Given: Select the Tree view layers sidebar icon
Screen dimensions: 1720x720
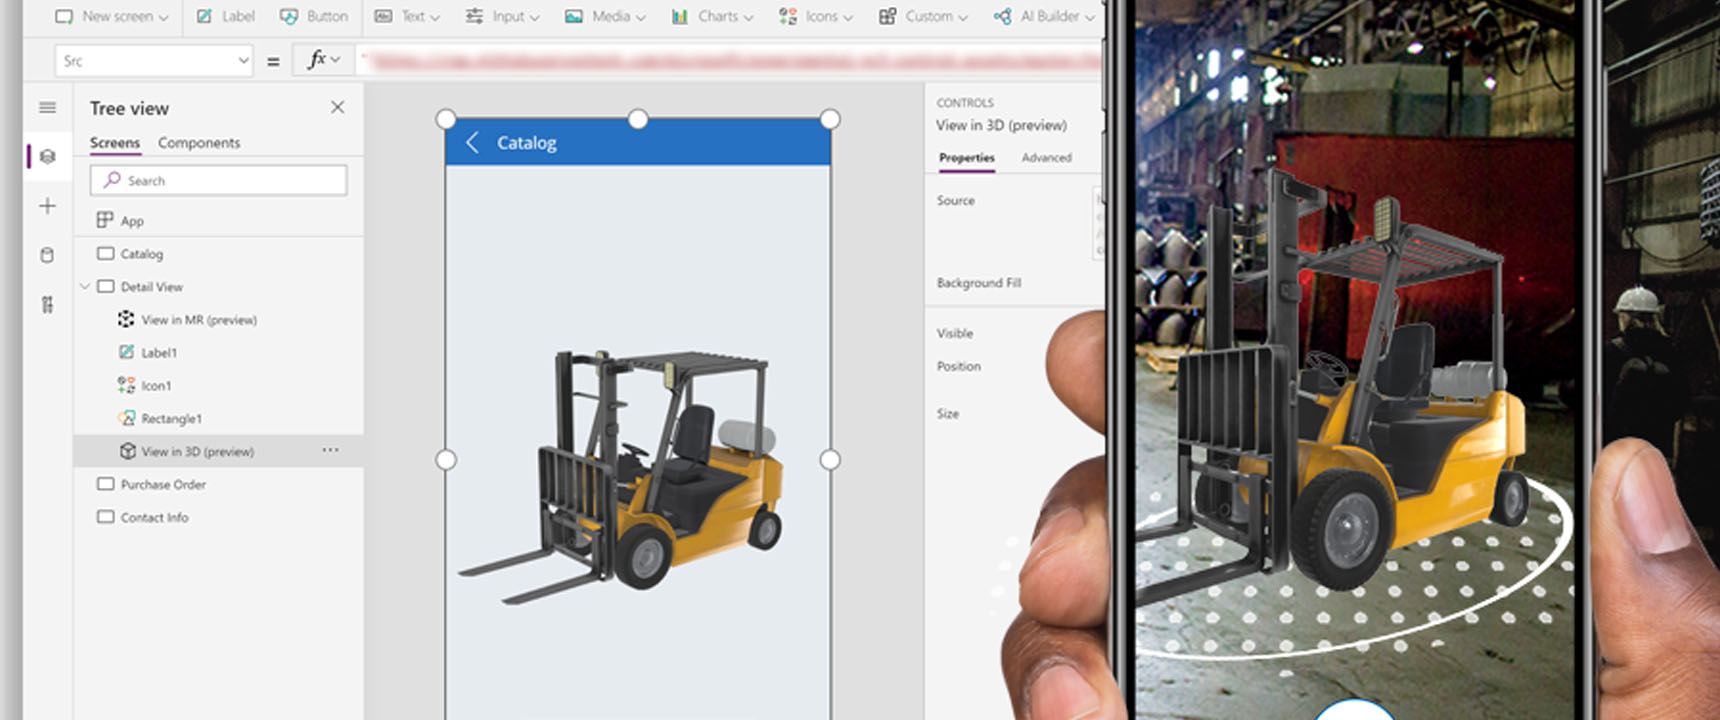Looking at the screenshot, I should click(x=47, y=157).
